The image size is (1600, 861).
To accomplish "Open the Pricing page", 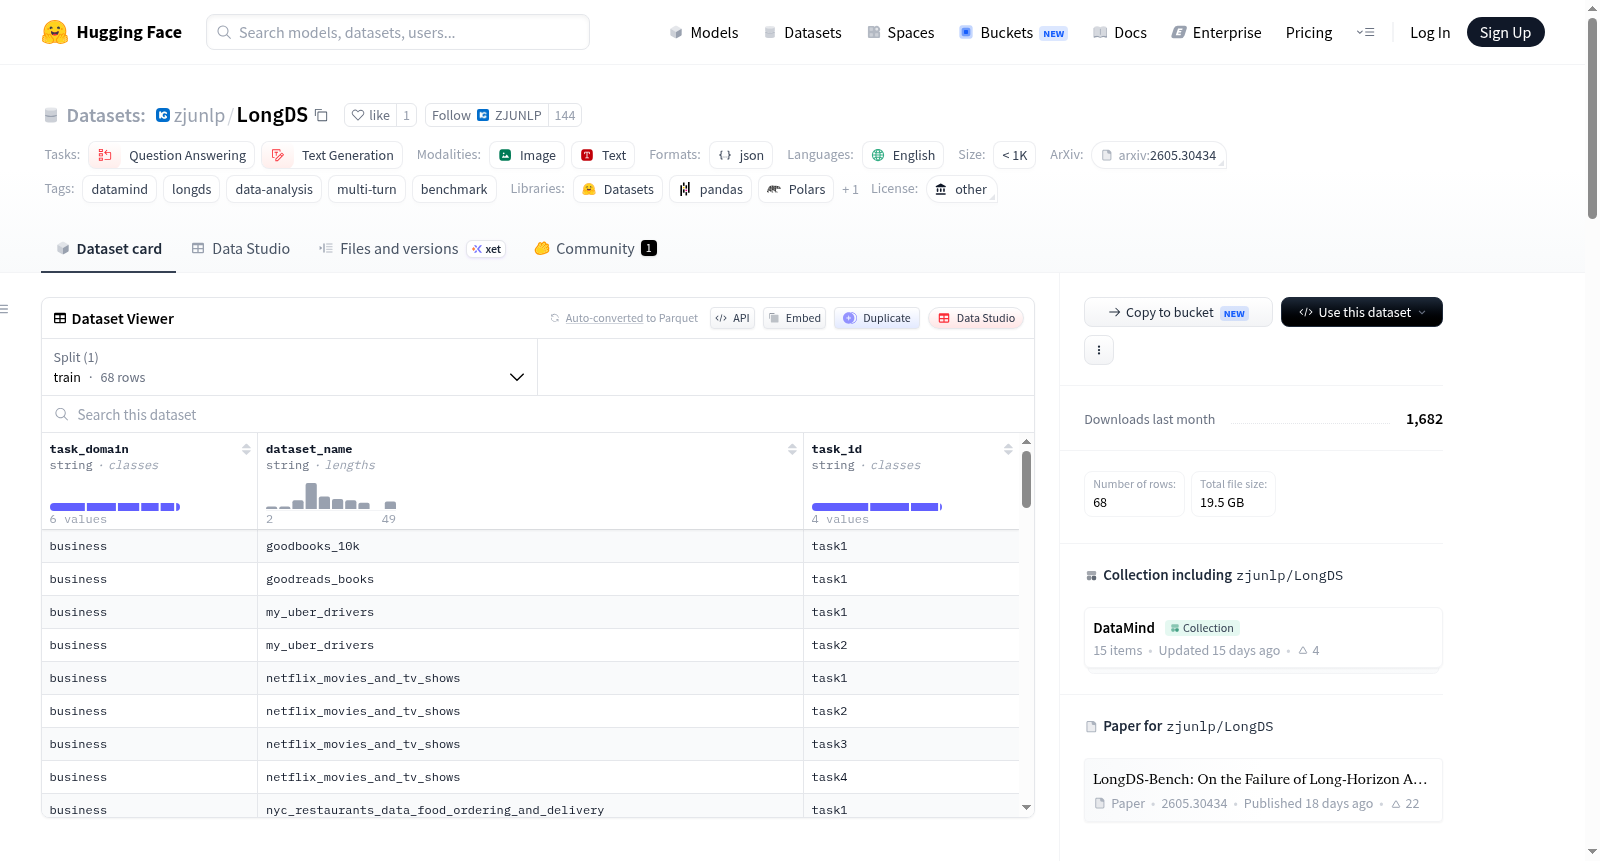I will [1309, 32].
